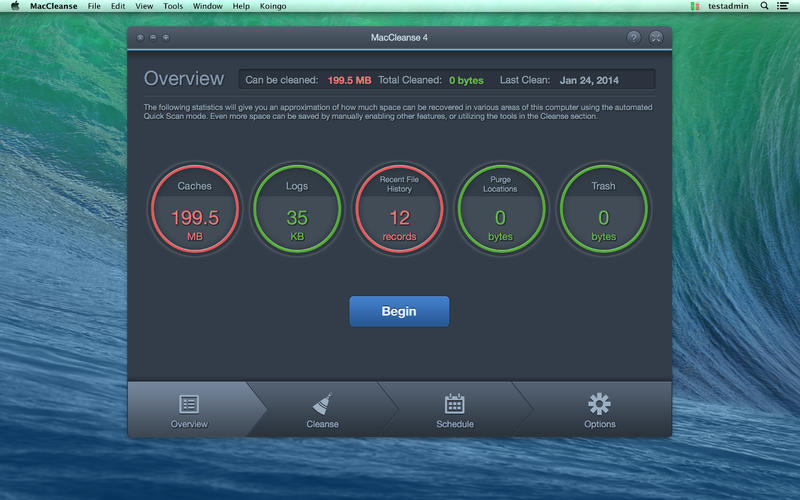Select the Purge Locations circle
Viewport: 800px width, 500px height.
coord(501,209)
